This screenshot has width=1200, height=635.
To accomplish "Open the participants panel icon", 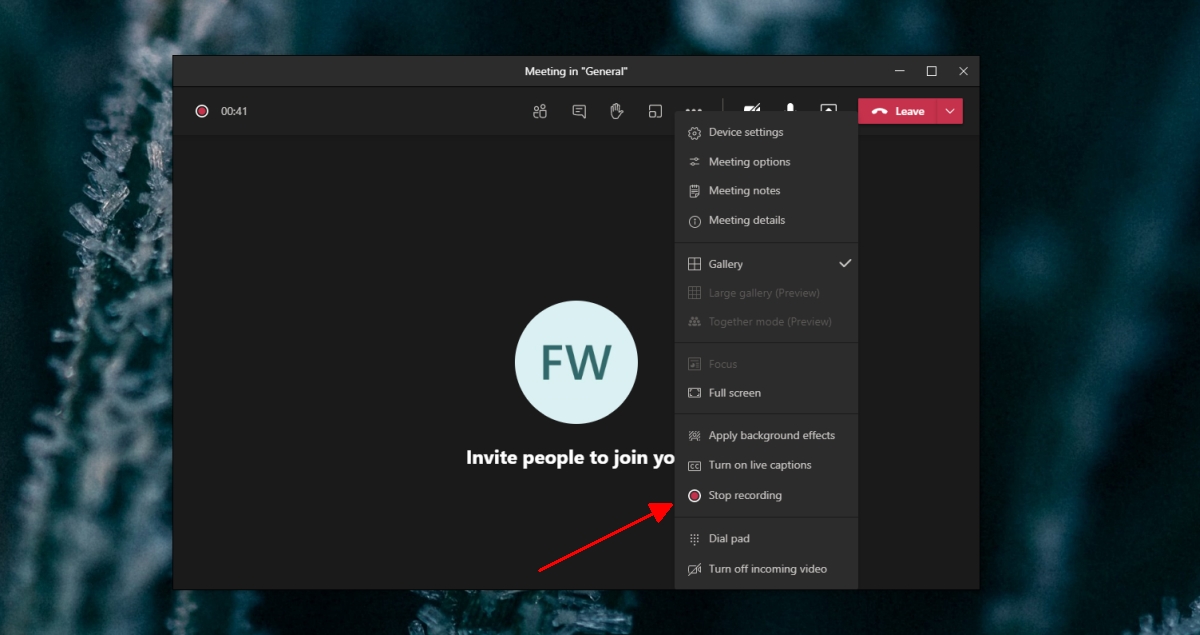I will coord(540,111).
